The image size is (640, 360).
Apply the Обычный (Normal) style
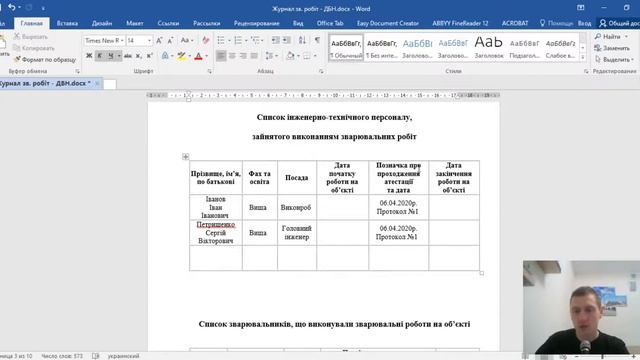[x=346, y=48]
